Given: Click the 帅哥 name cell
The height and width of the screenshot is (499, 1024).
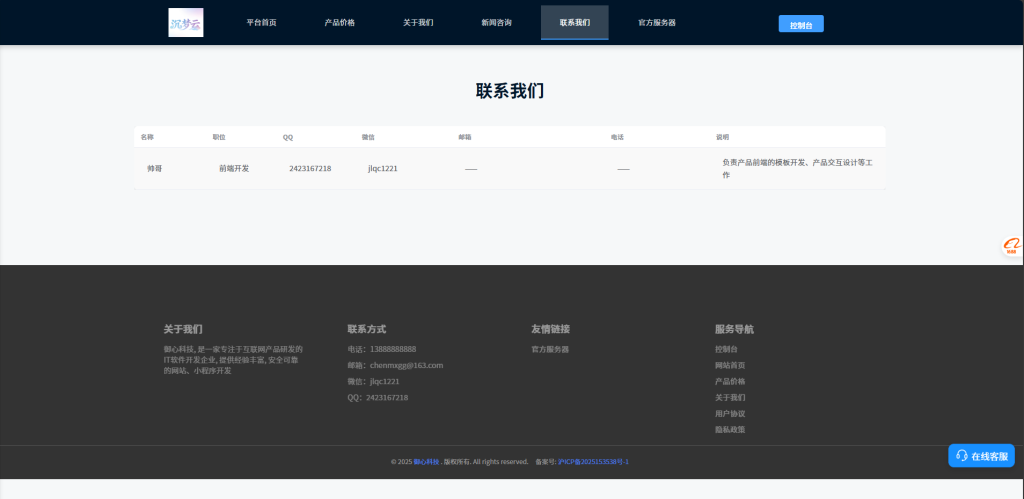Looking at the screenshot, I should (x=155, y=169).
